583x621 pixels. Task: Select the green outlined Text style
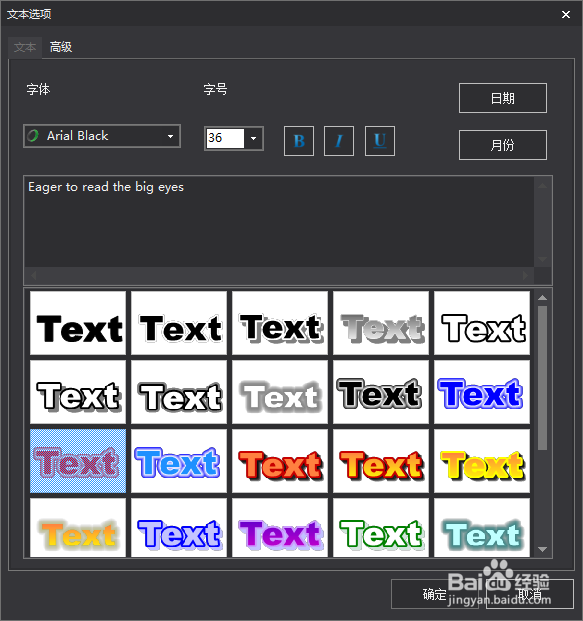[381, 528]
